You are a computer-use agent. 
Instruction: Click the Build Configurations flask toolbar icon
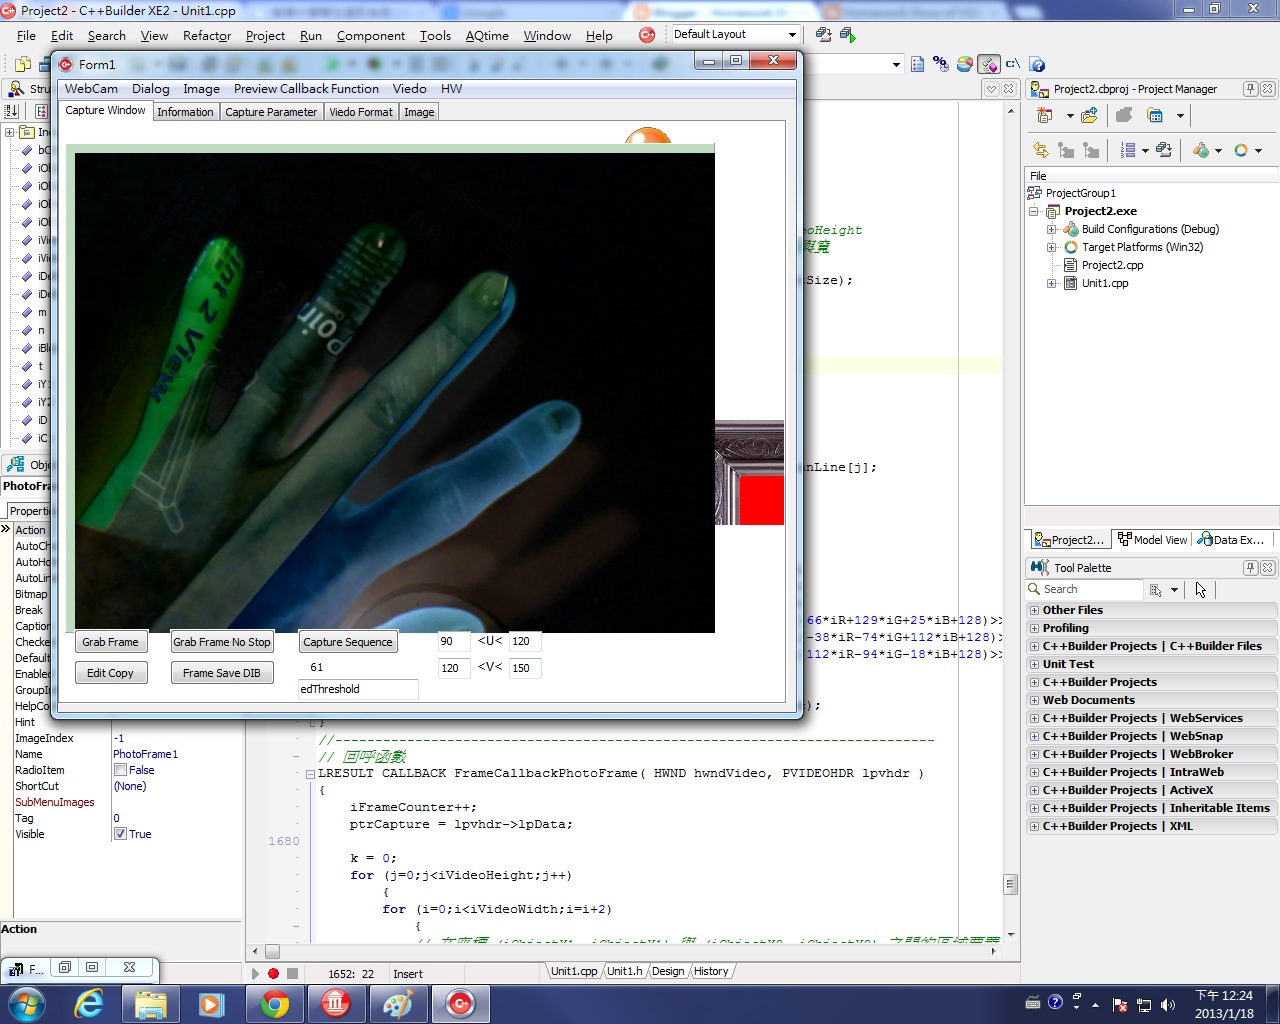click(x=1201, y=150)
